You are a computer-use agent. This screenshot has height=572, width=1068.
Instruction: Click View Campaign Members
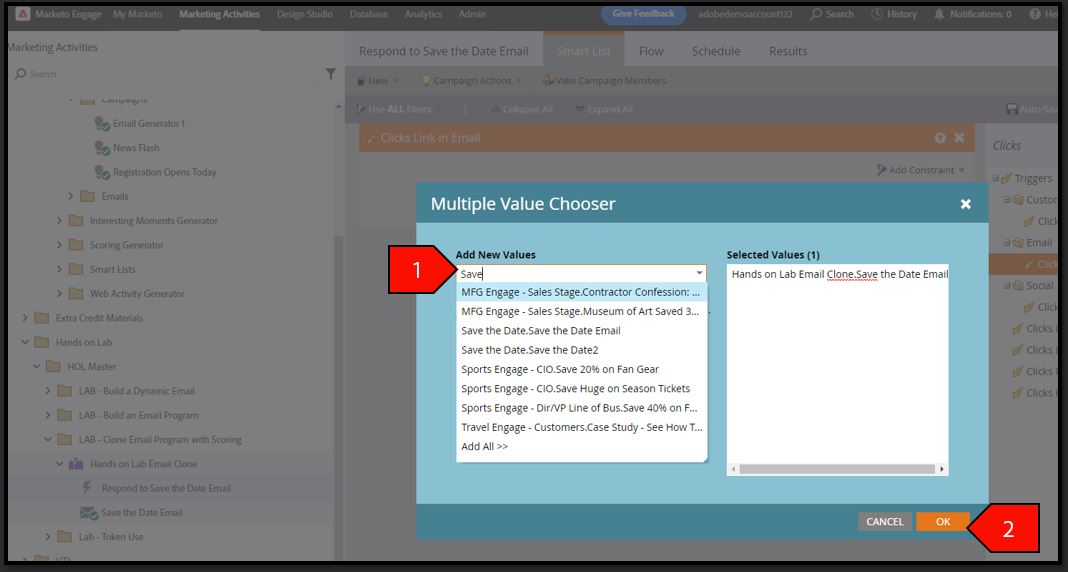click(604, 80)
